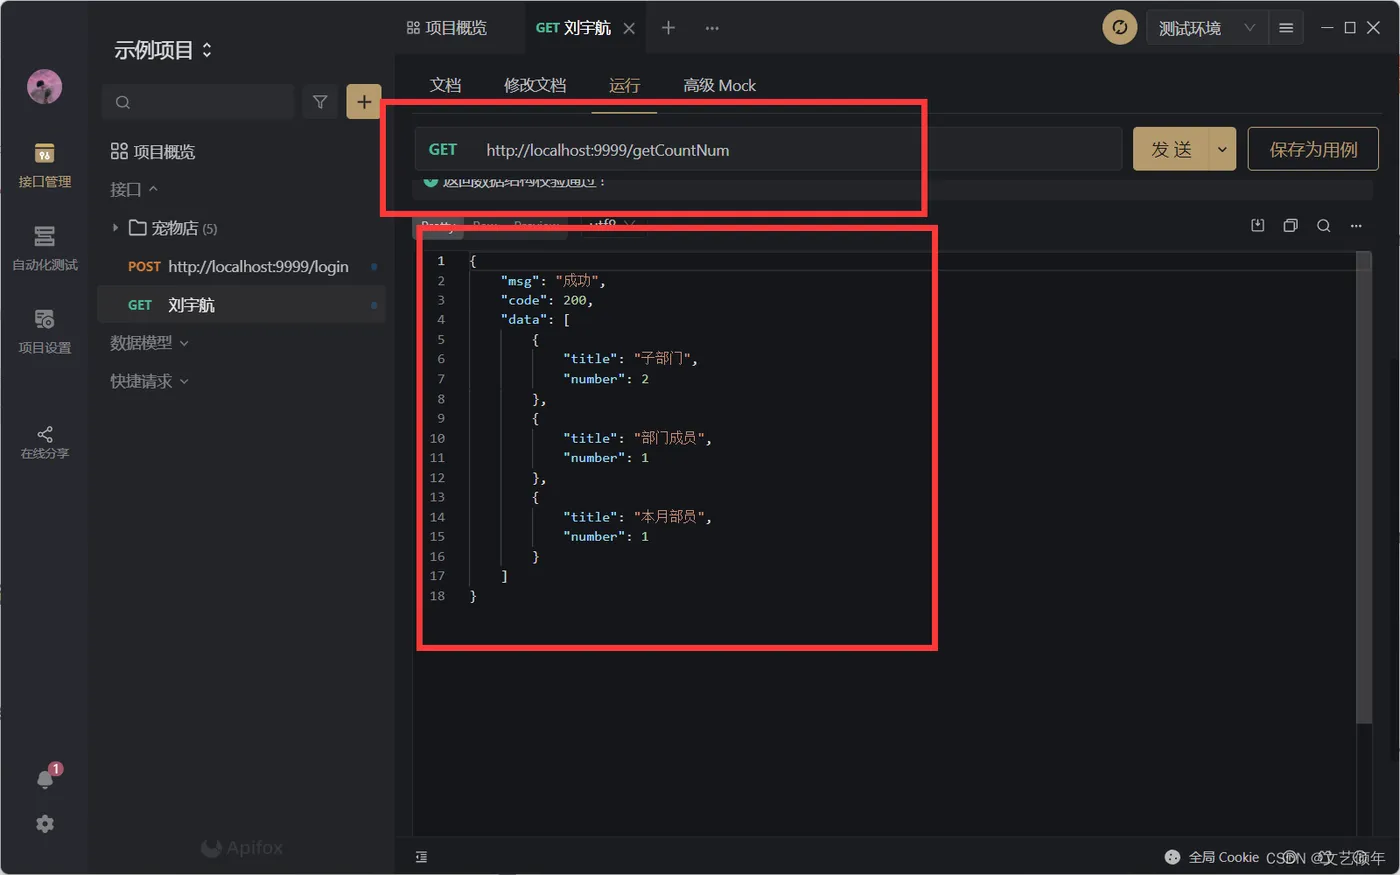Open the user avatar menu
The width and height of the screenshot is (1400, 875).
click(x=44, y=87)
